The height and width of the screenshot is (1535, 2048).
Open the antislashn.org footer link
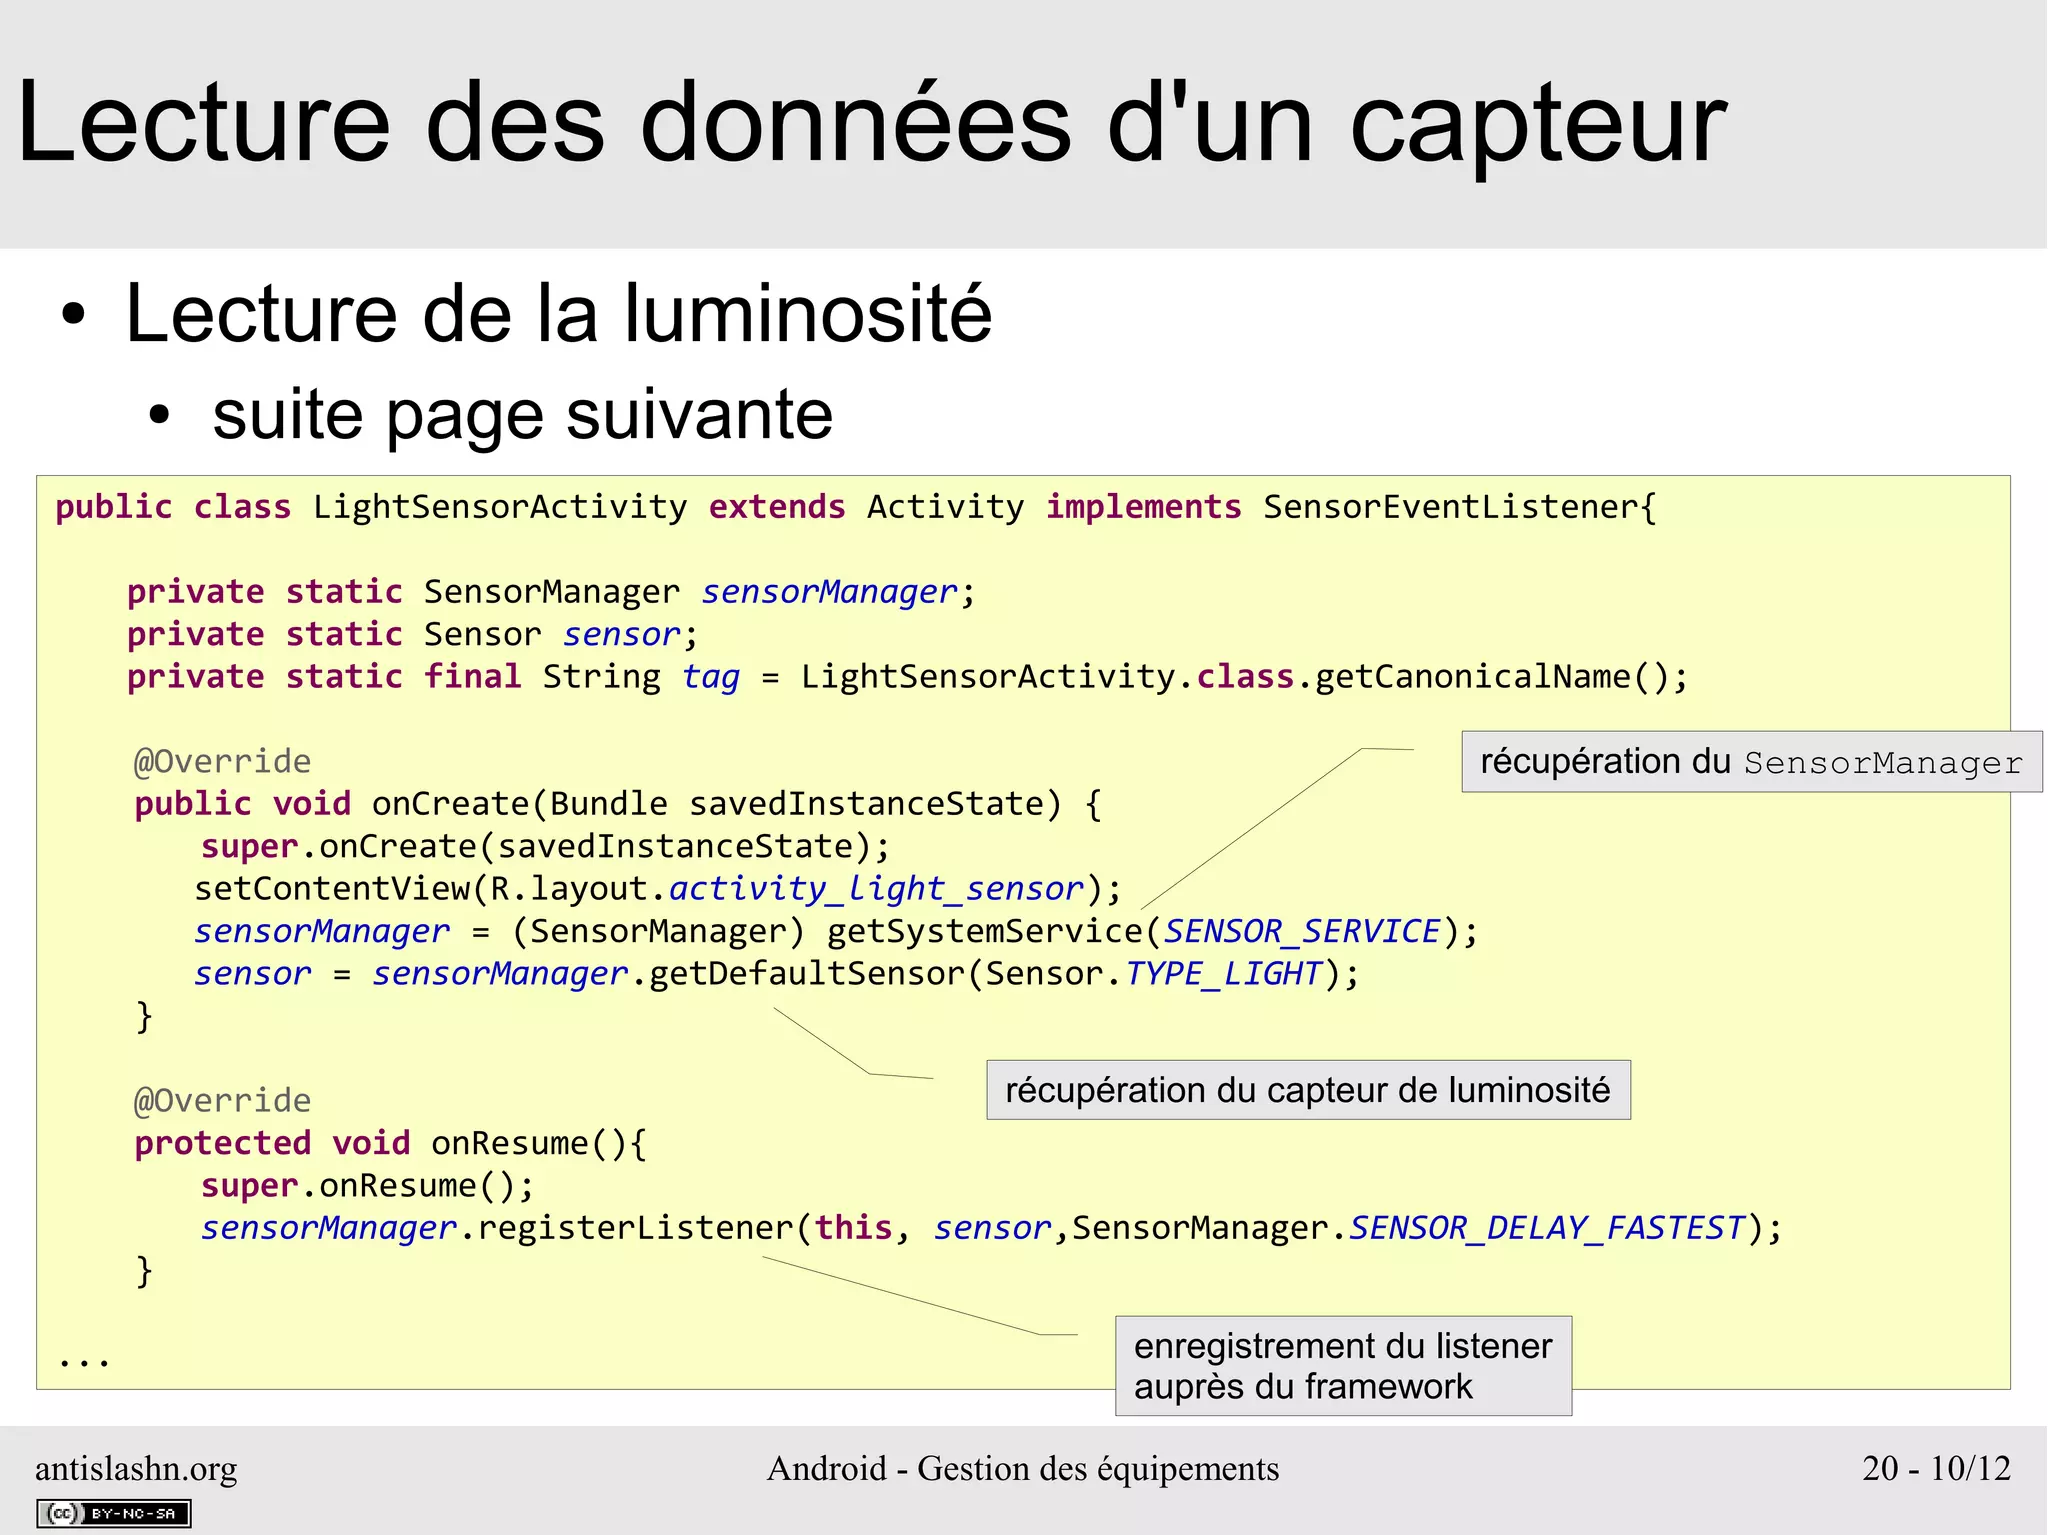click(136, 1468)
